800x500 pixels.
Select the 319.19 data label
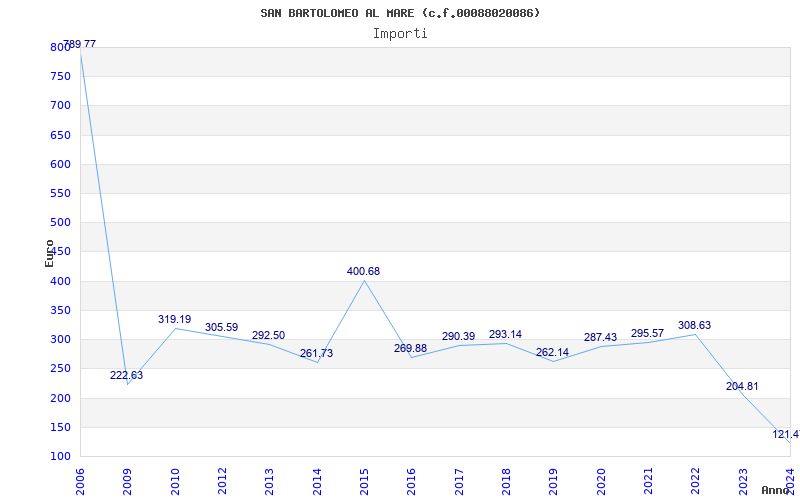174,319
